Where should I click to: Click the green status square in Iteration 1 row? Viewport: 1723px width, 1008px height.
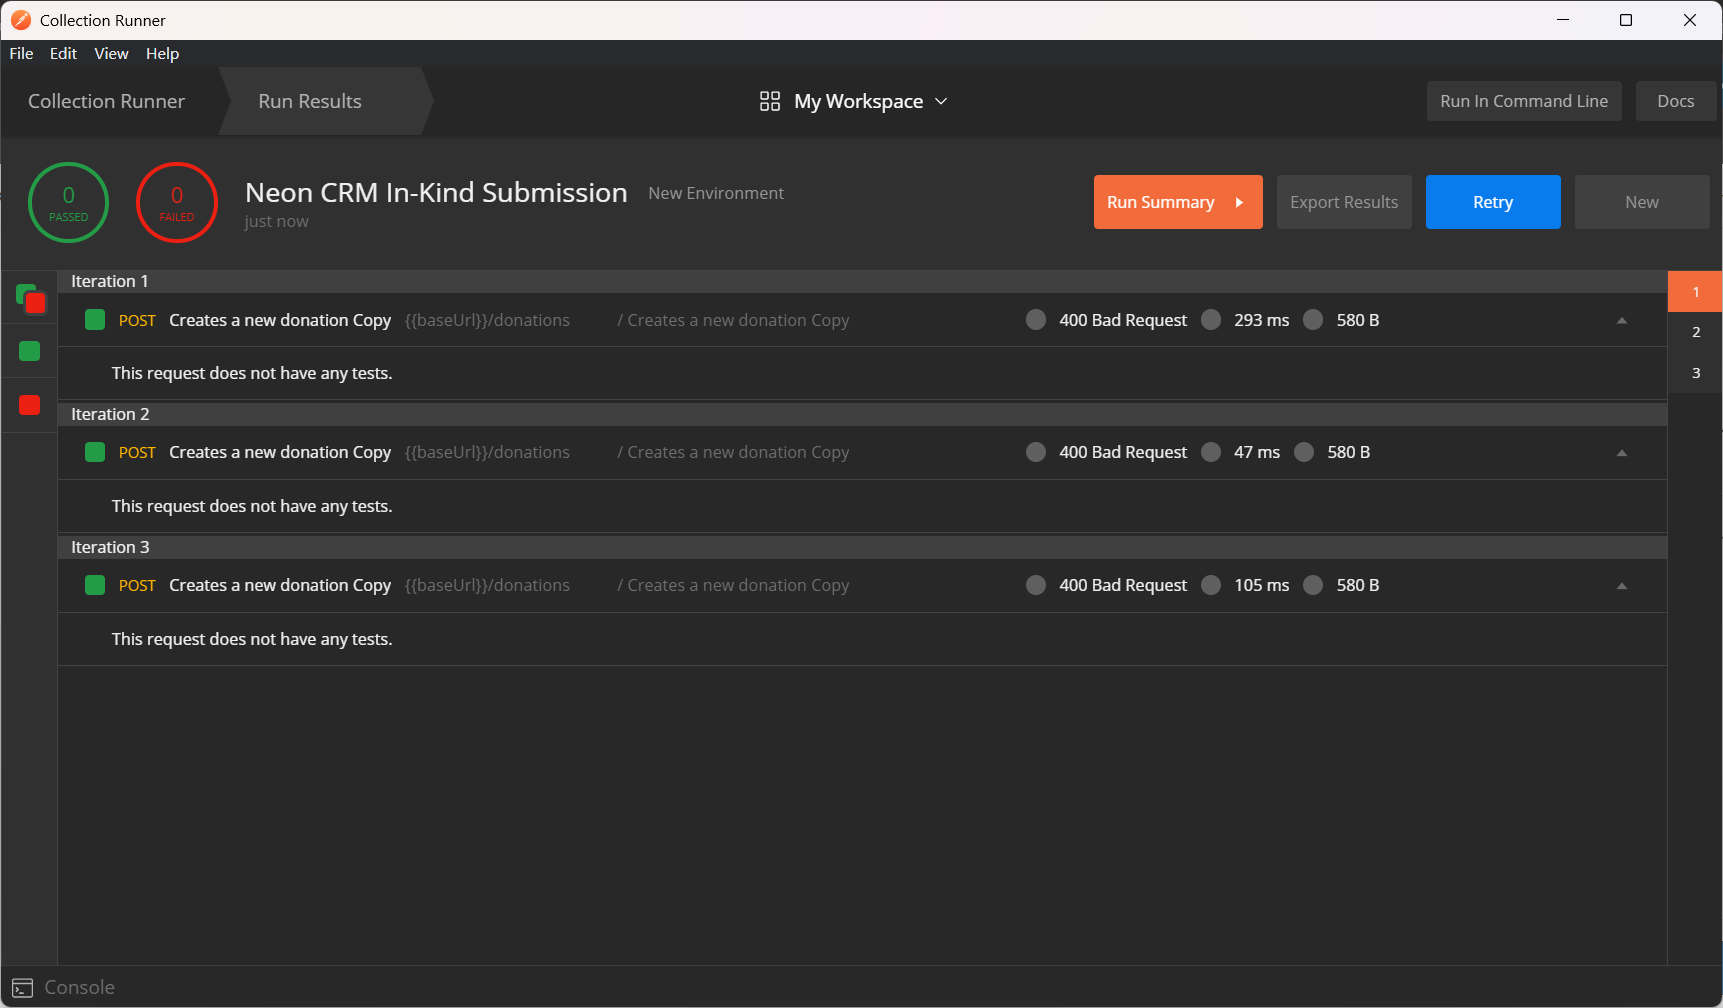pos(95,320)
